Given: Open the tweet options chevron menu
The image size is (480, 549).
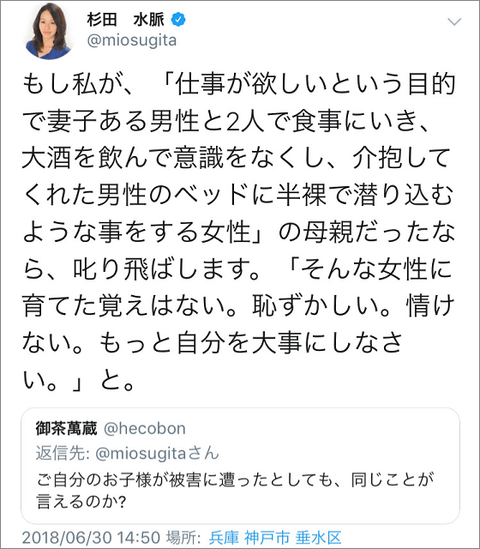Looking at the screenshot, I should coord(454,22).
